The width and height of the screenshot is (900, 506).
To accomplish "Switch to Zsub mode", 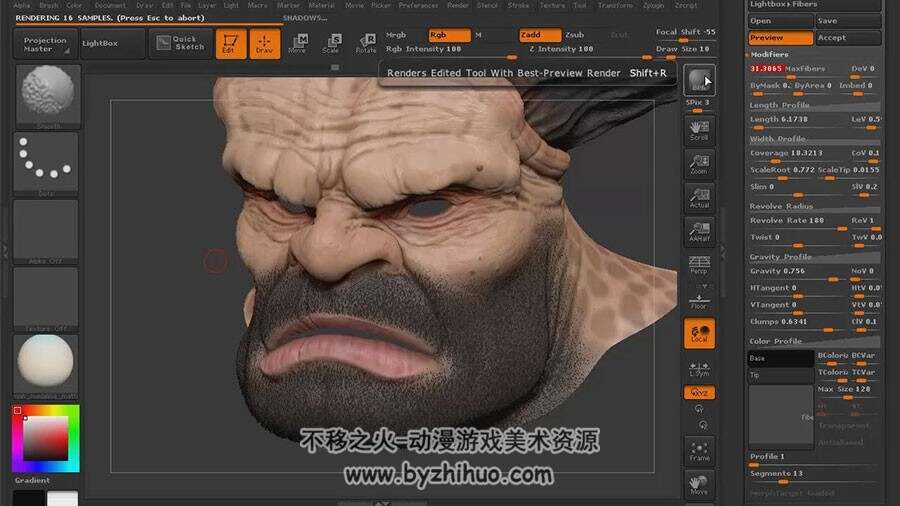I will tap(575, 35).
